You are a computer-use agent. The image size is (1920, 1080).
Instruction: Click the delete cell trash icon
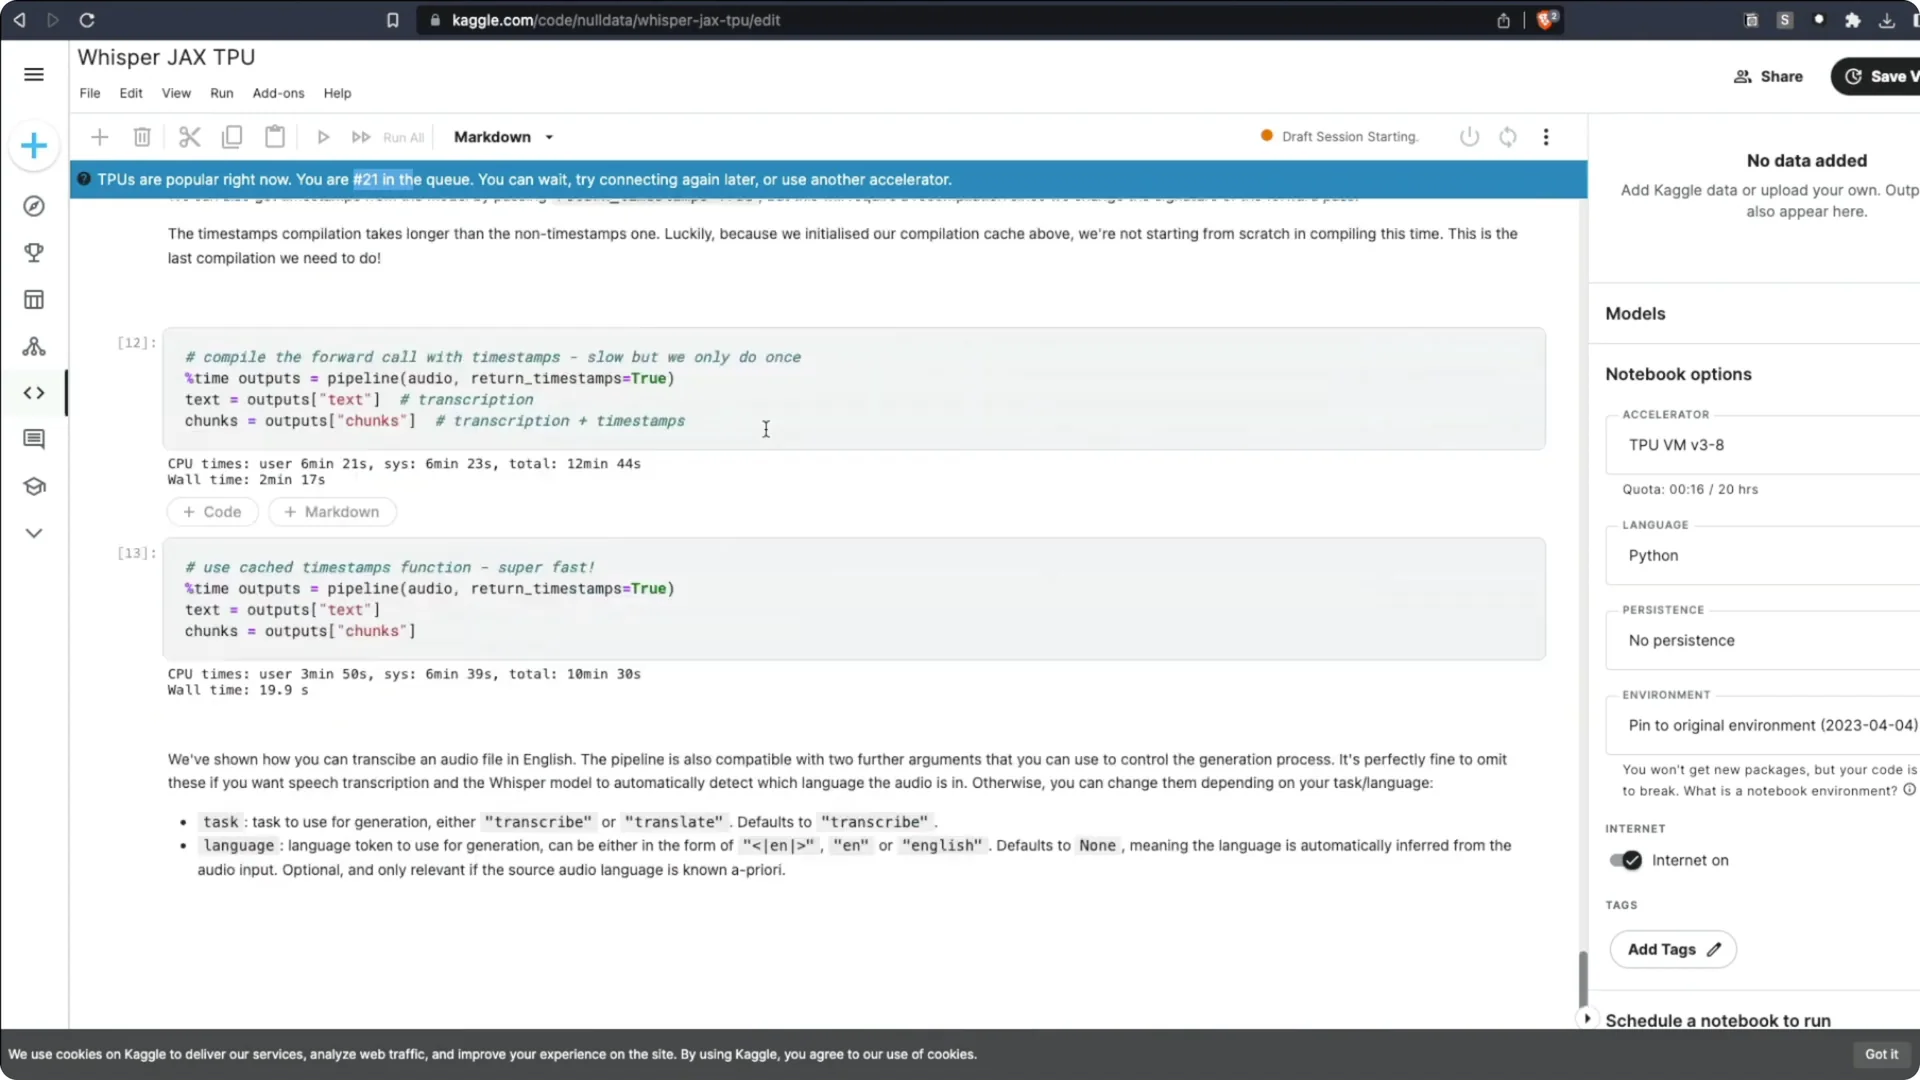pos(142,137)
